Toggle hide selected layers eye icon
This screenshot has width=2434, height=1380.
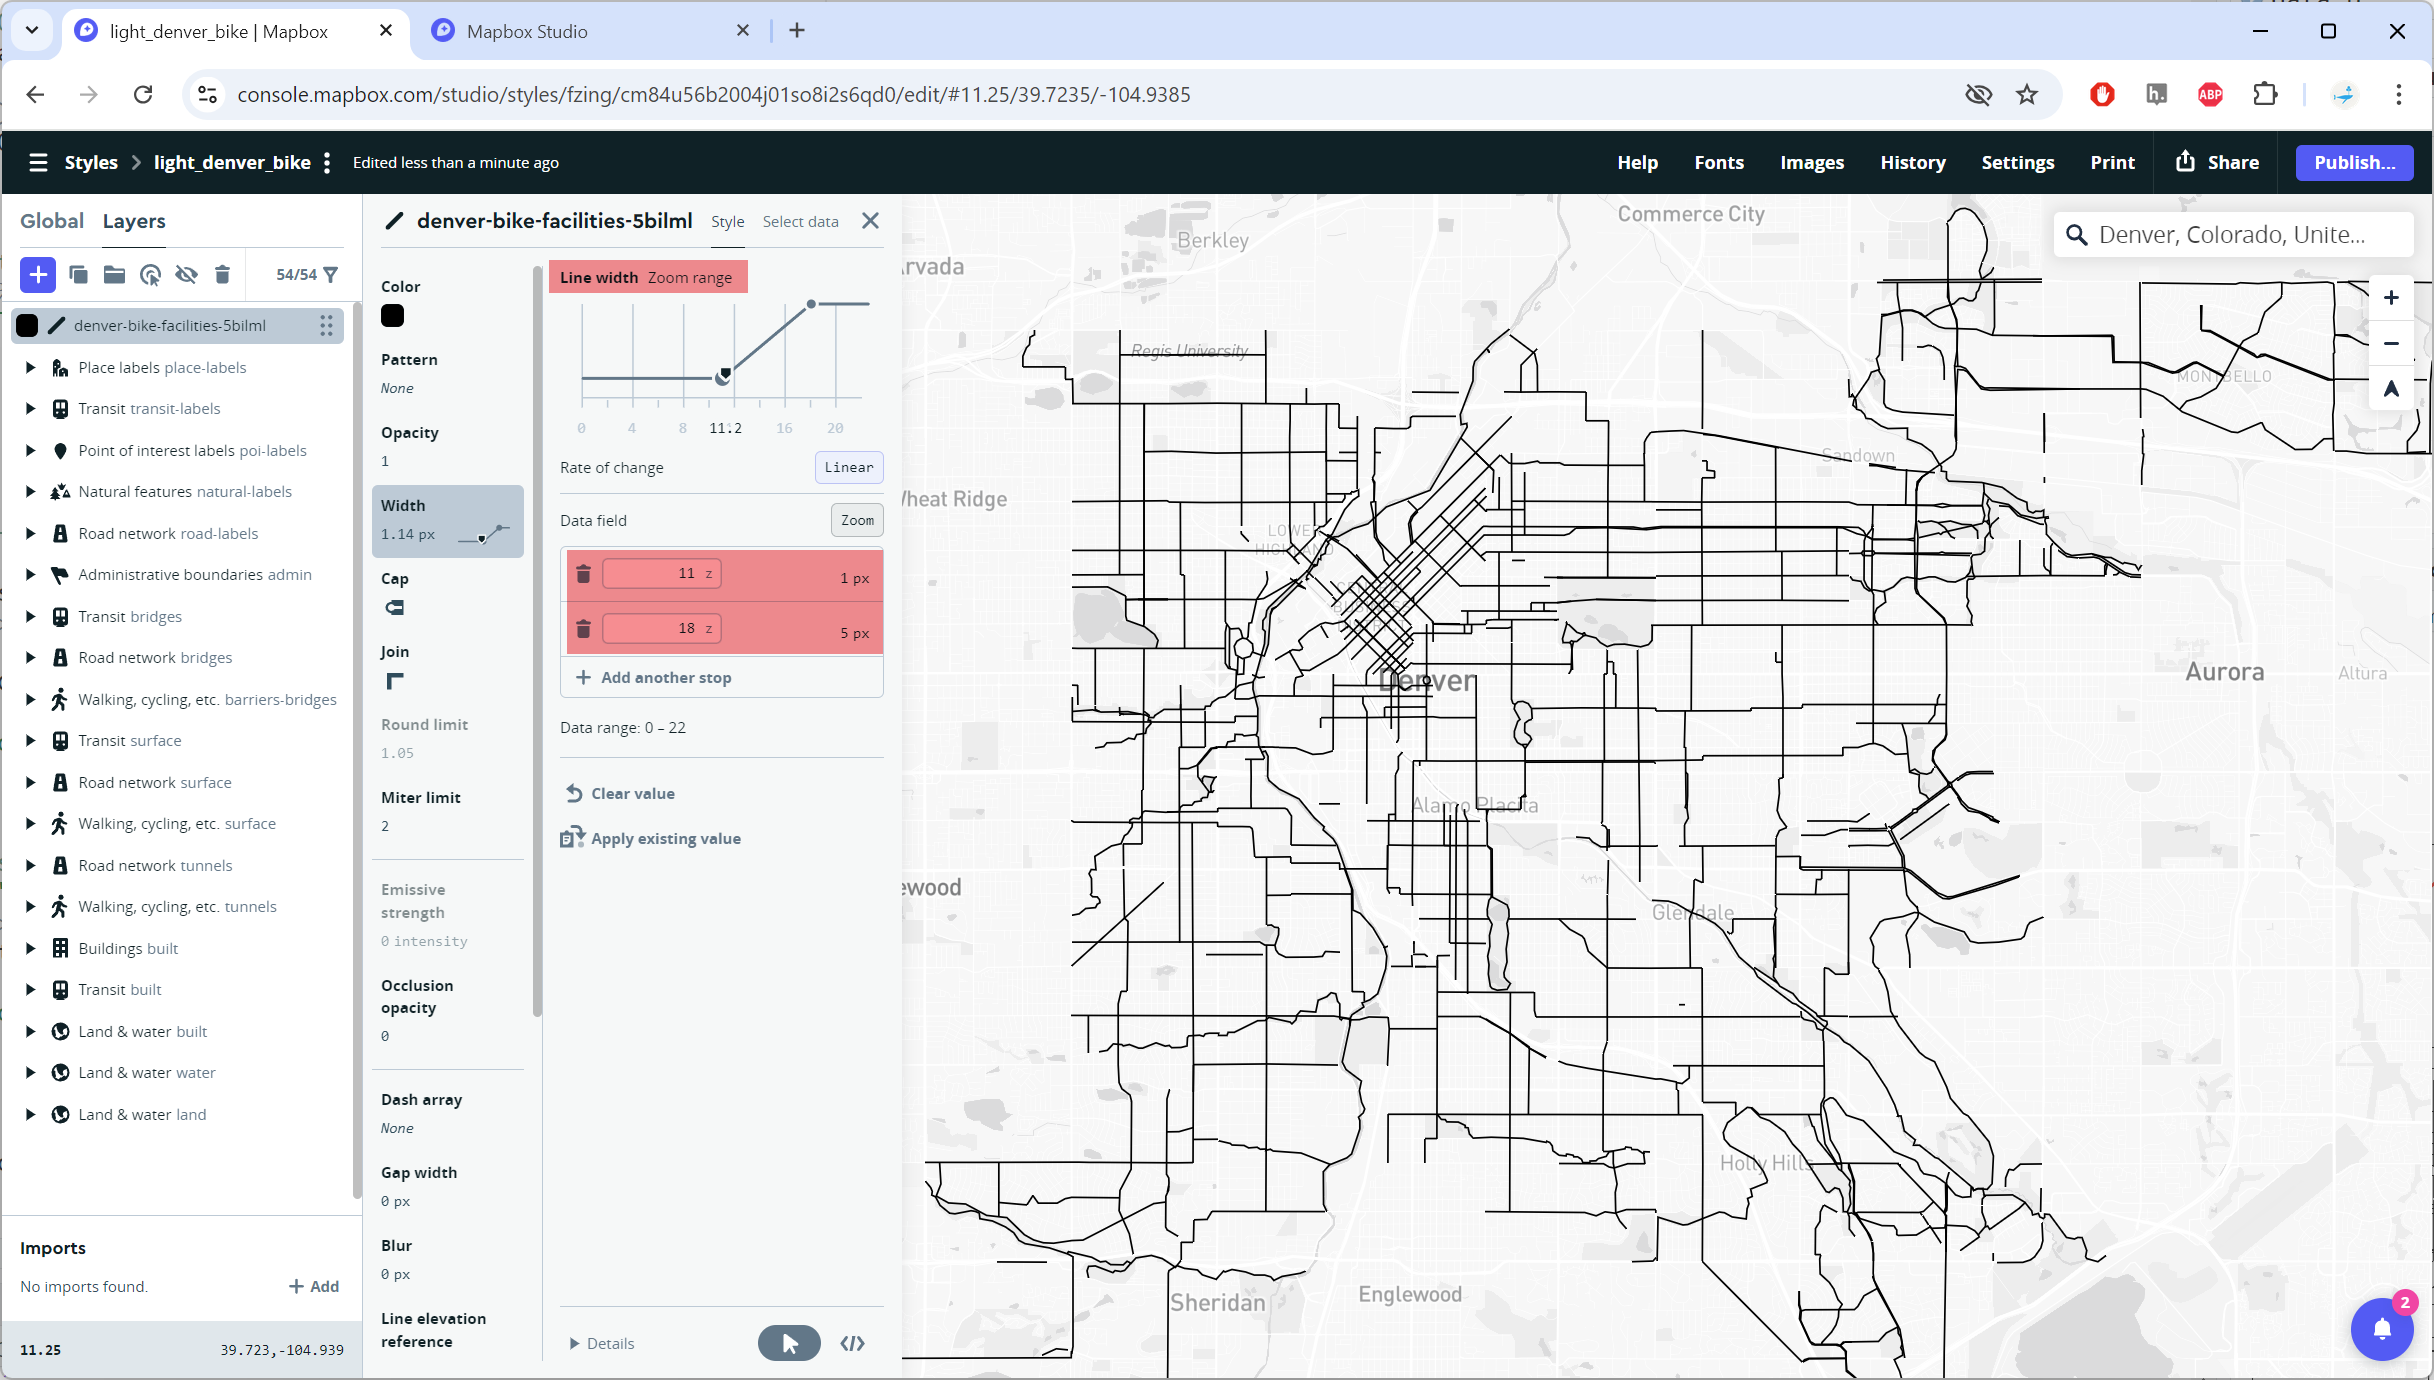[186, 274]
